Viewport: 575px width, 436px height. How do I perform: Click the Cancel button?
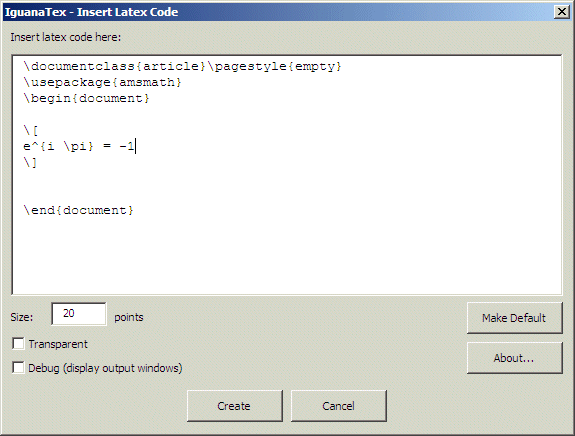[338, 406]
